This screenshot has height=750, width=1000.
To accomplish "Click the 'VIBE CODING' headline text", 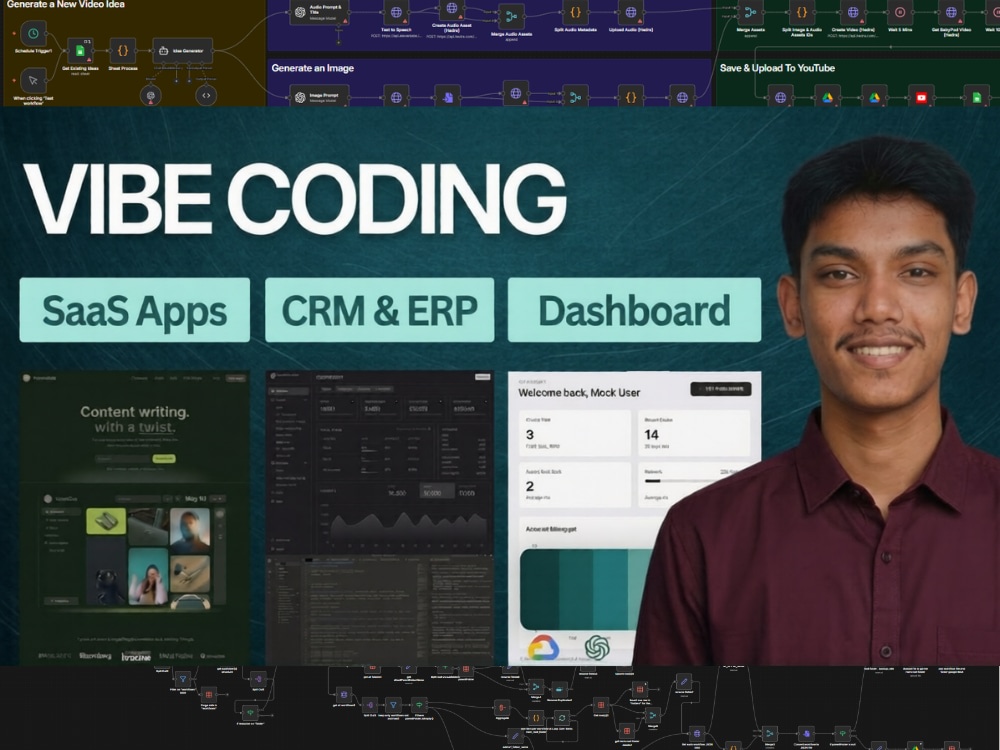I will coord(295,198).
